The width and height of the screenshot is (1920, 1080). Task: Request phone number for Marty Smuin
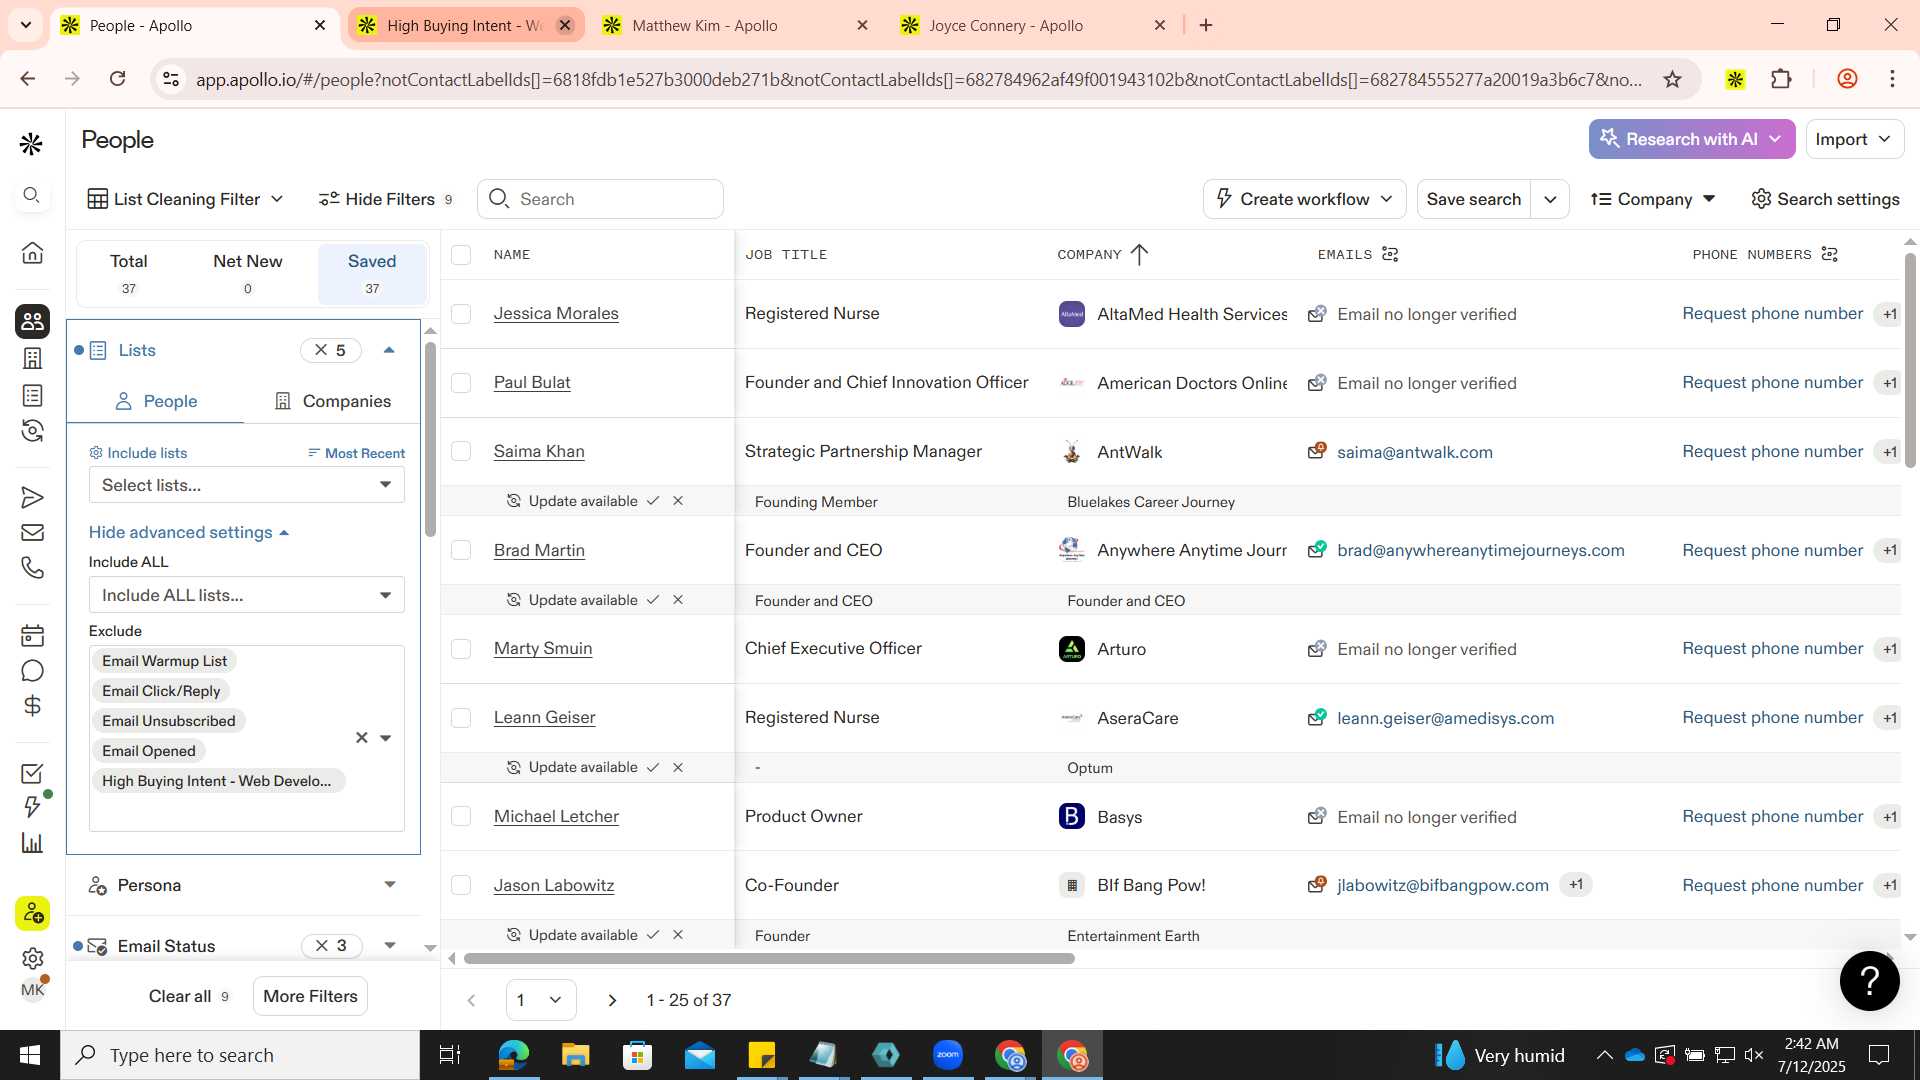(x=1772, y=649)
